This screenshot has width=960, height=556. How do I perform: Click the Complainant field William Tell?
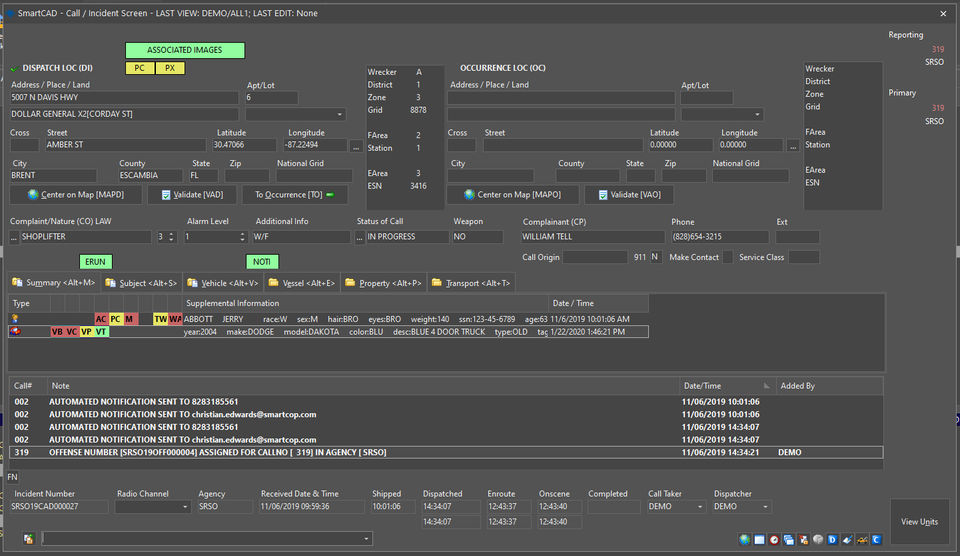coord(592,237)
